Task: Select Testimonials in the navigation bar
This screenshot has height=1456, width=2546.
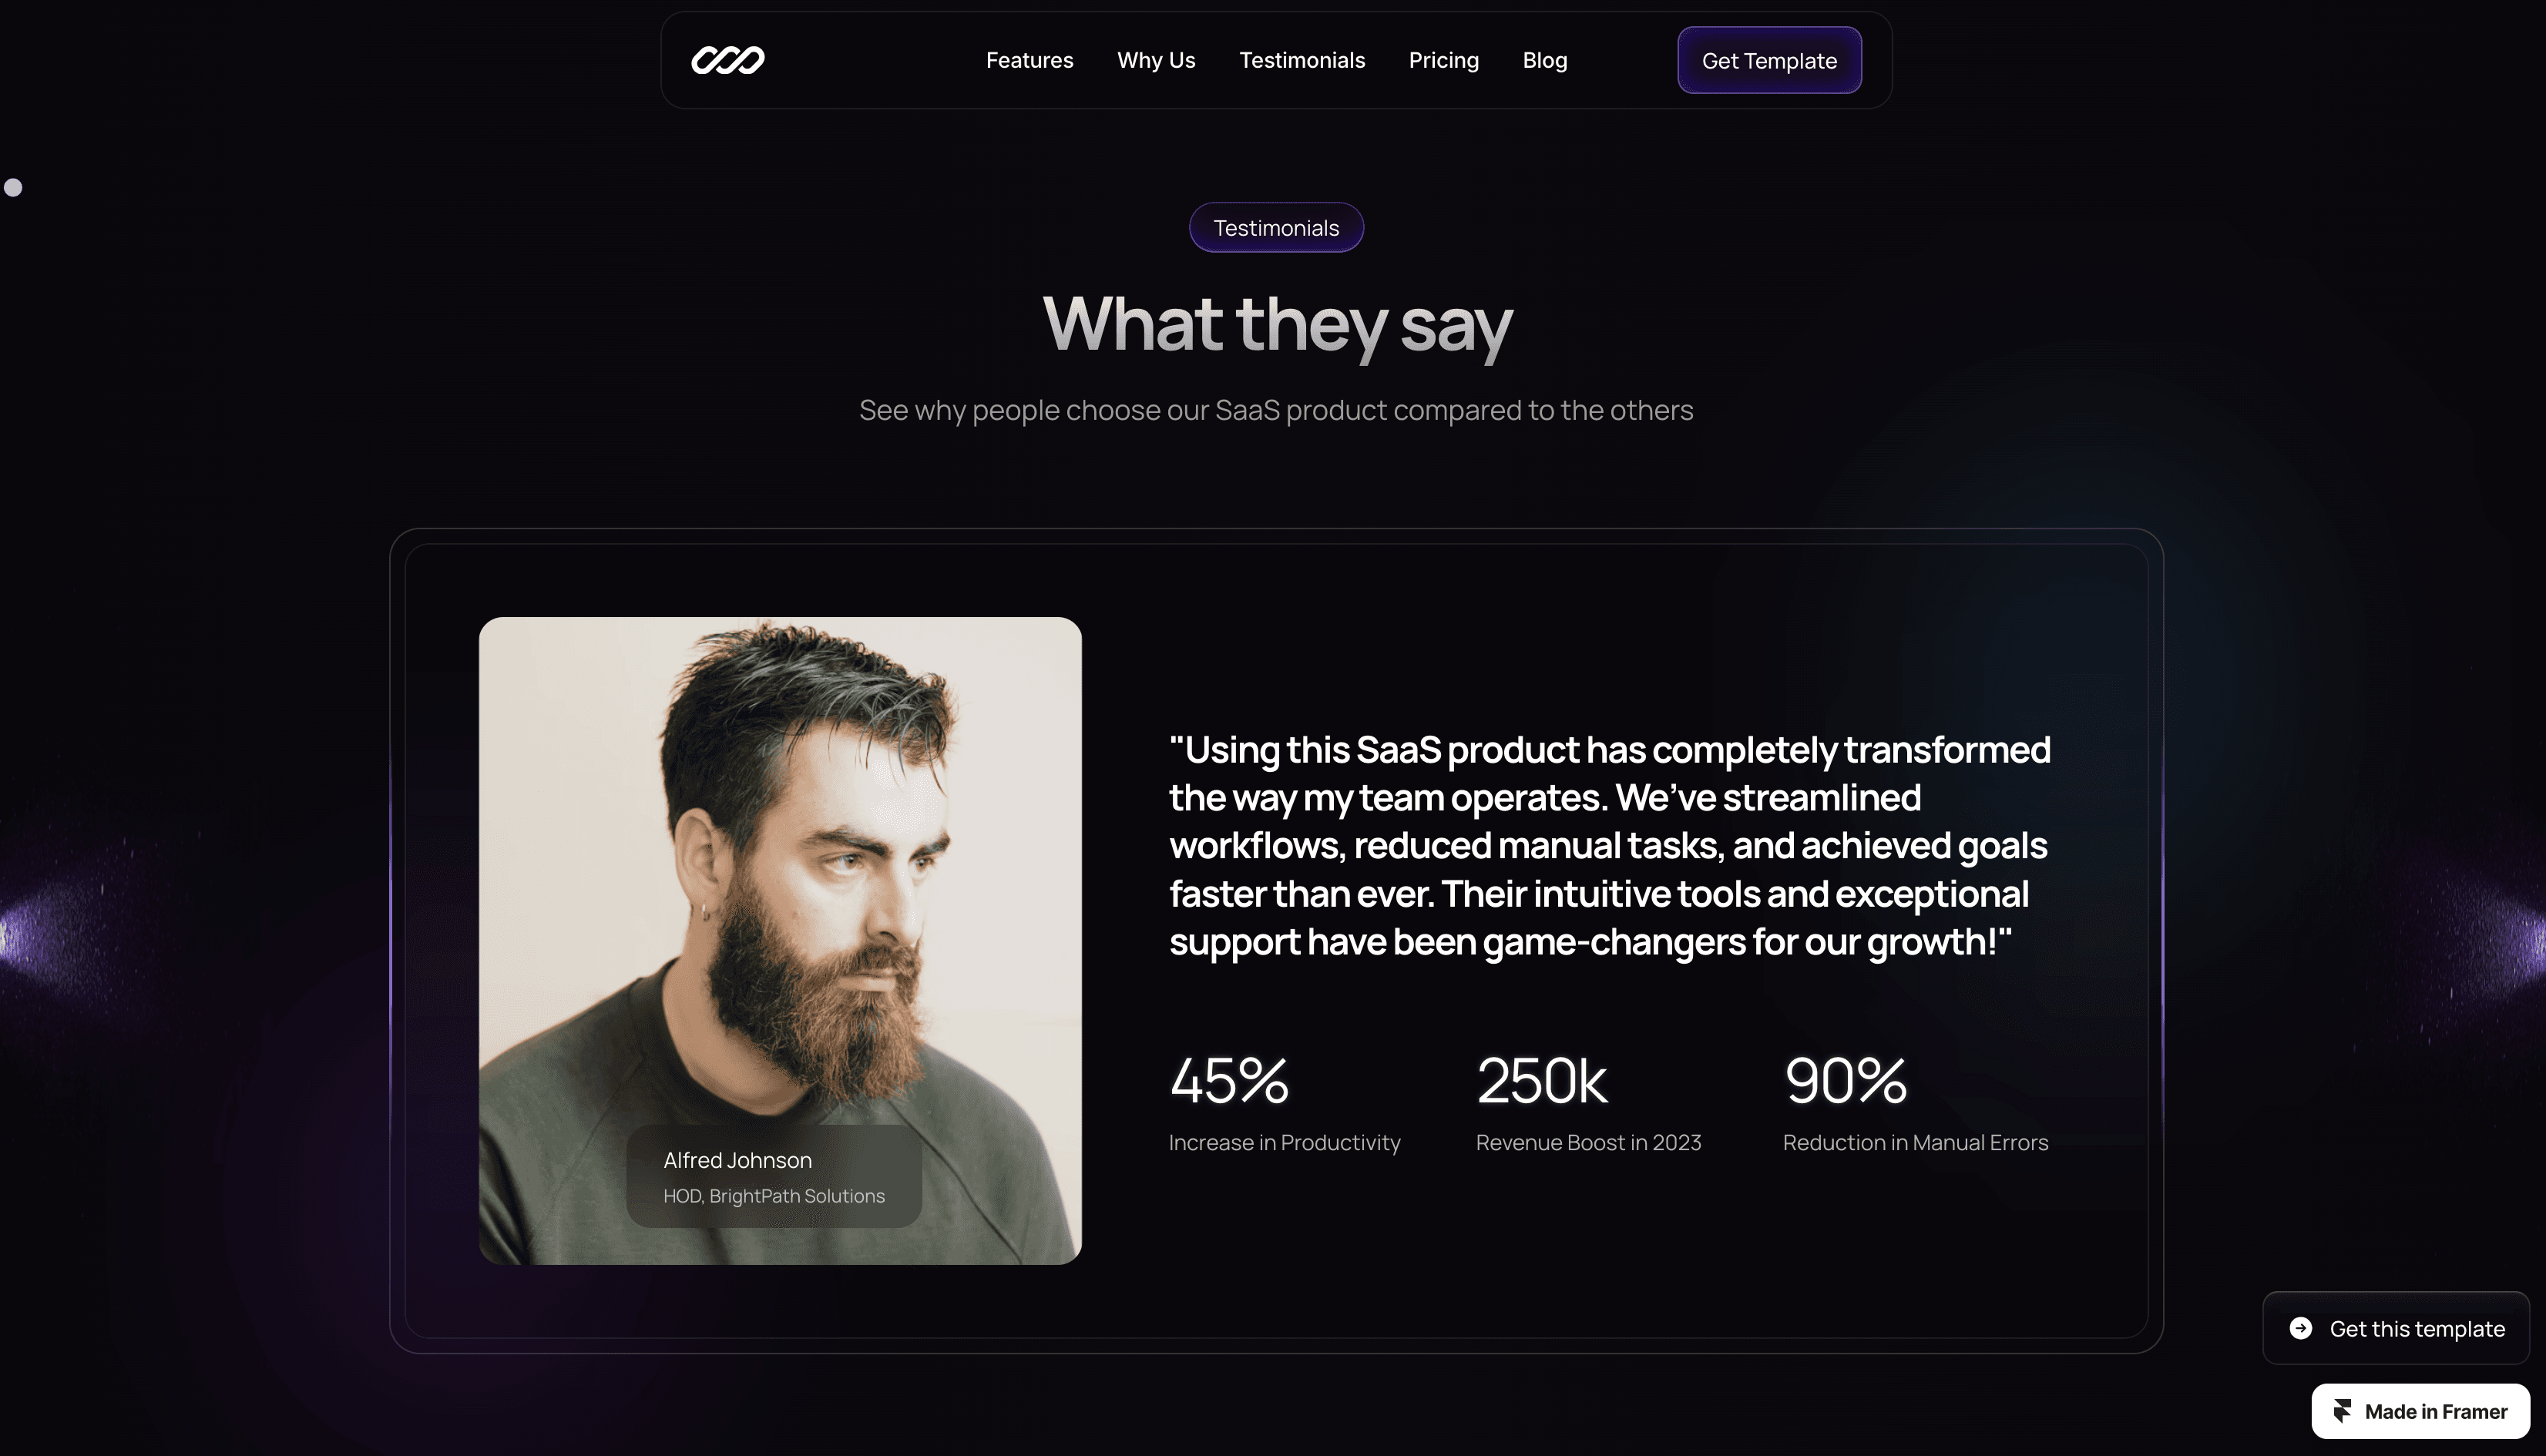Action: tap(1302, 60)
